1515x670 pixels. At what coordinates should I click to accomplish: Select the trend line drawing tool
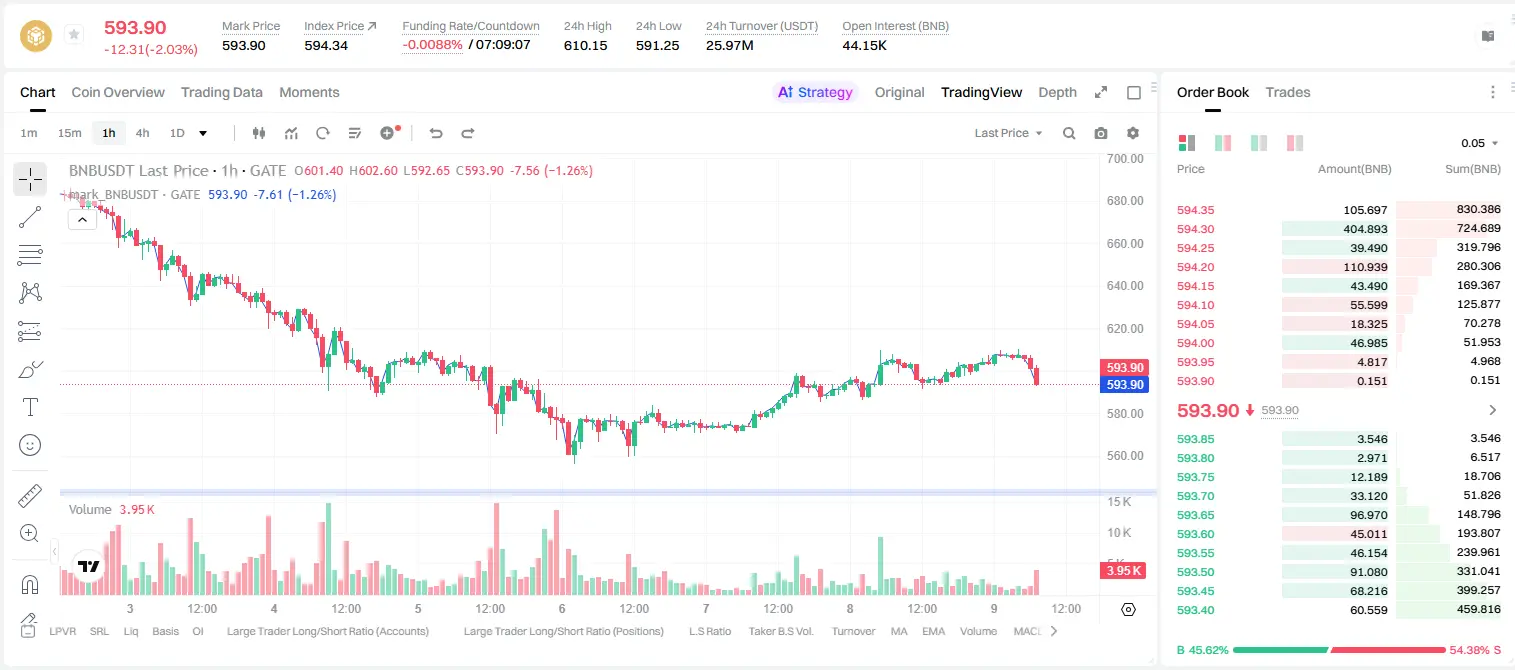point(30,217)
